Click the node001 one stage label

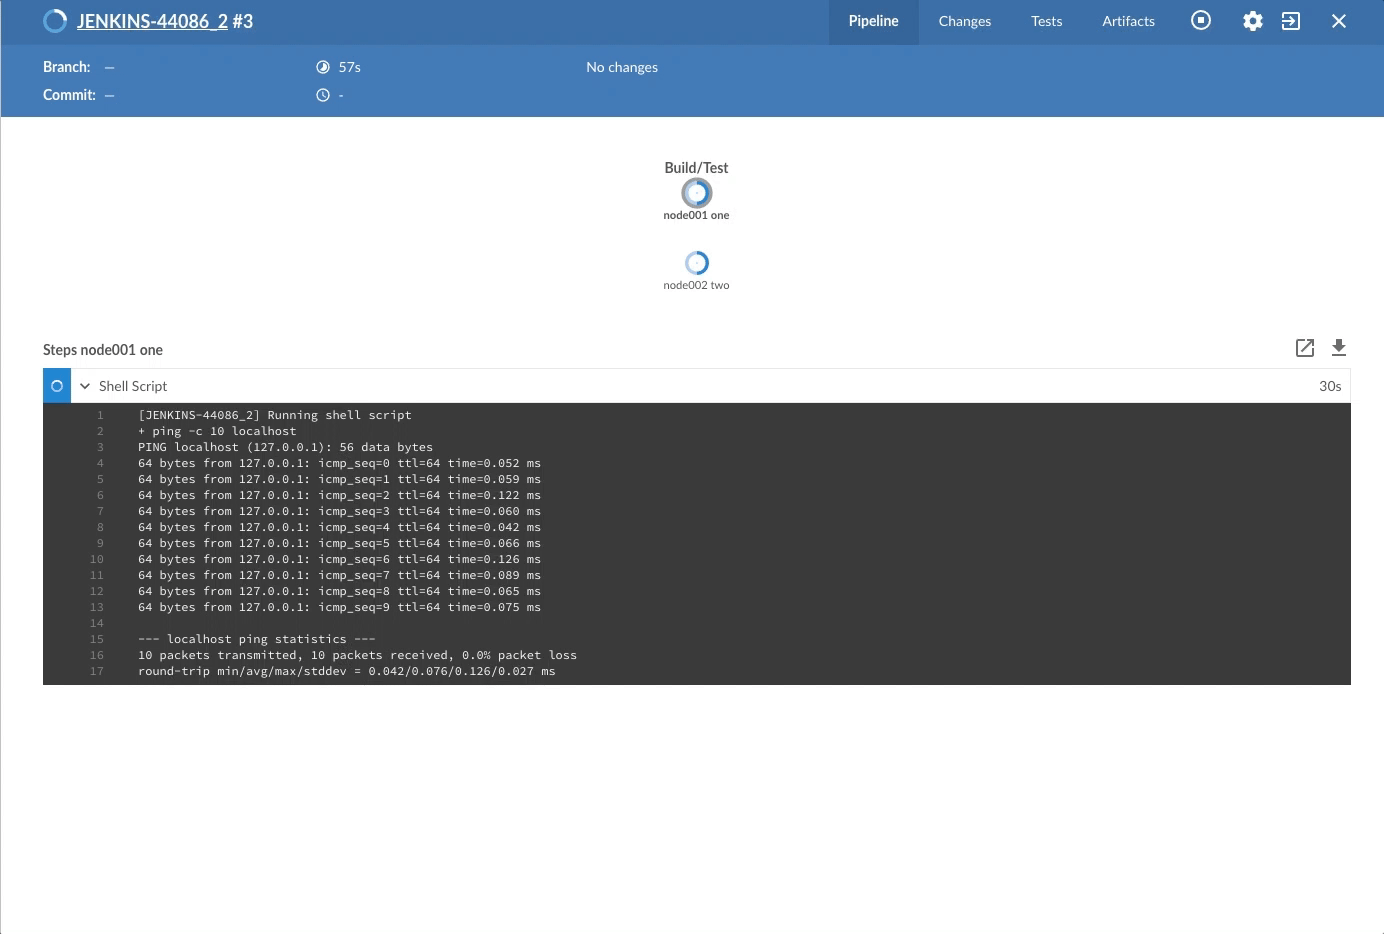pos(697,215)
